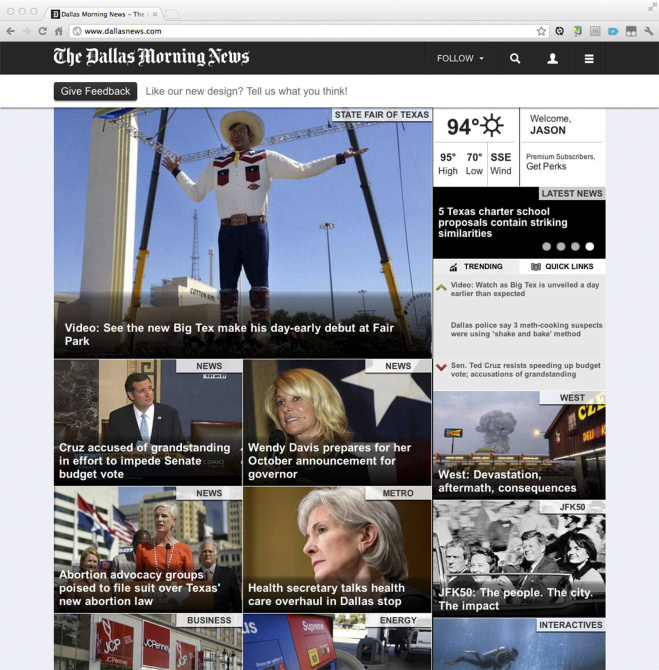Reload the page with the refresh icon
This screenshot has height=670, width=659.
[42, 31]
